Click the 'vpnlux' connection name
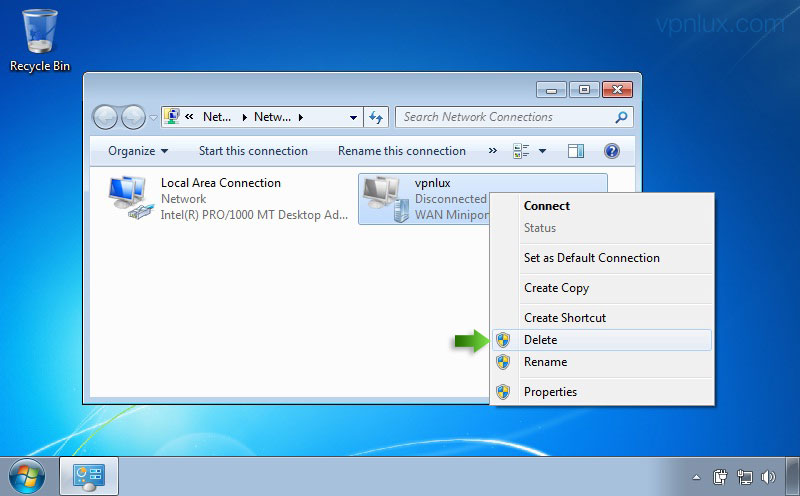Viewport: 800px width, 496px height. point(433,183)
